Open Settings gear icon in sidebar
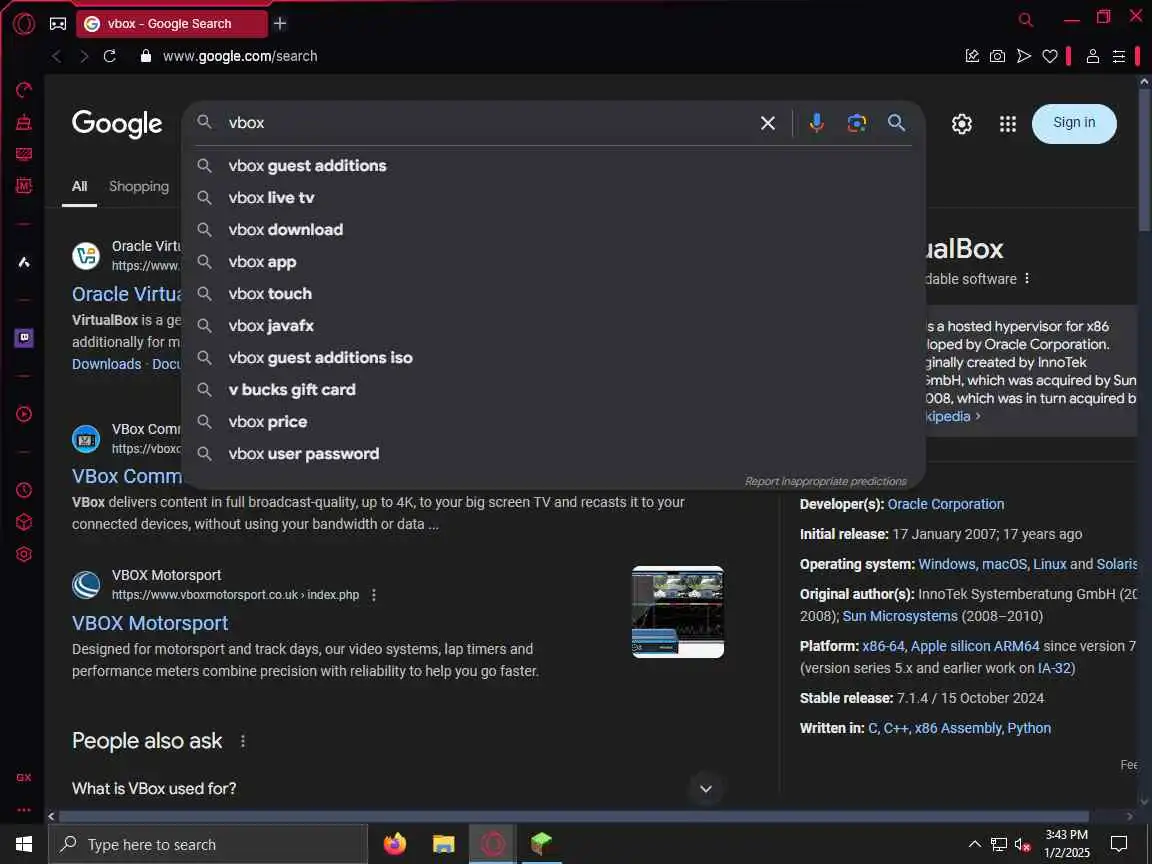The height and width of the screenshot is (864, 1152). [24, 555]
